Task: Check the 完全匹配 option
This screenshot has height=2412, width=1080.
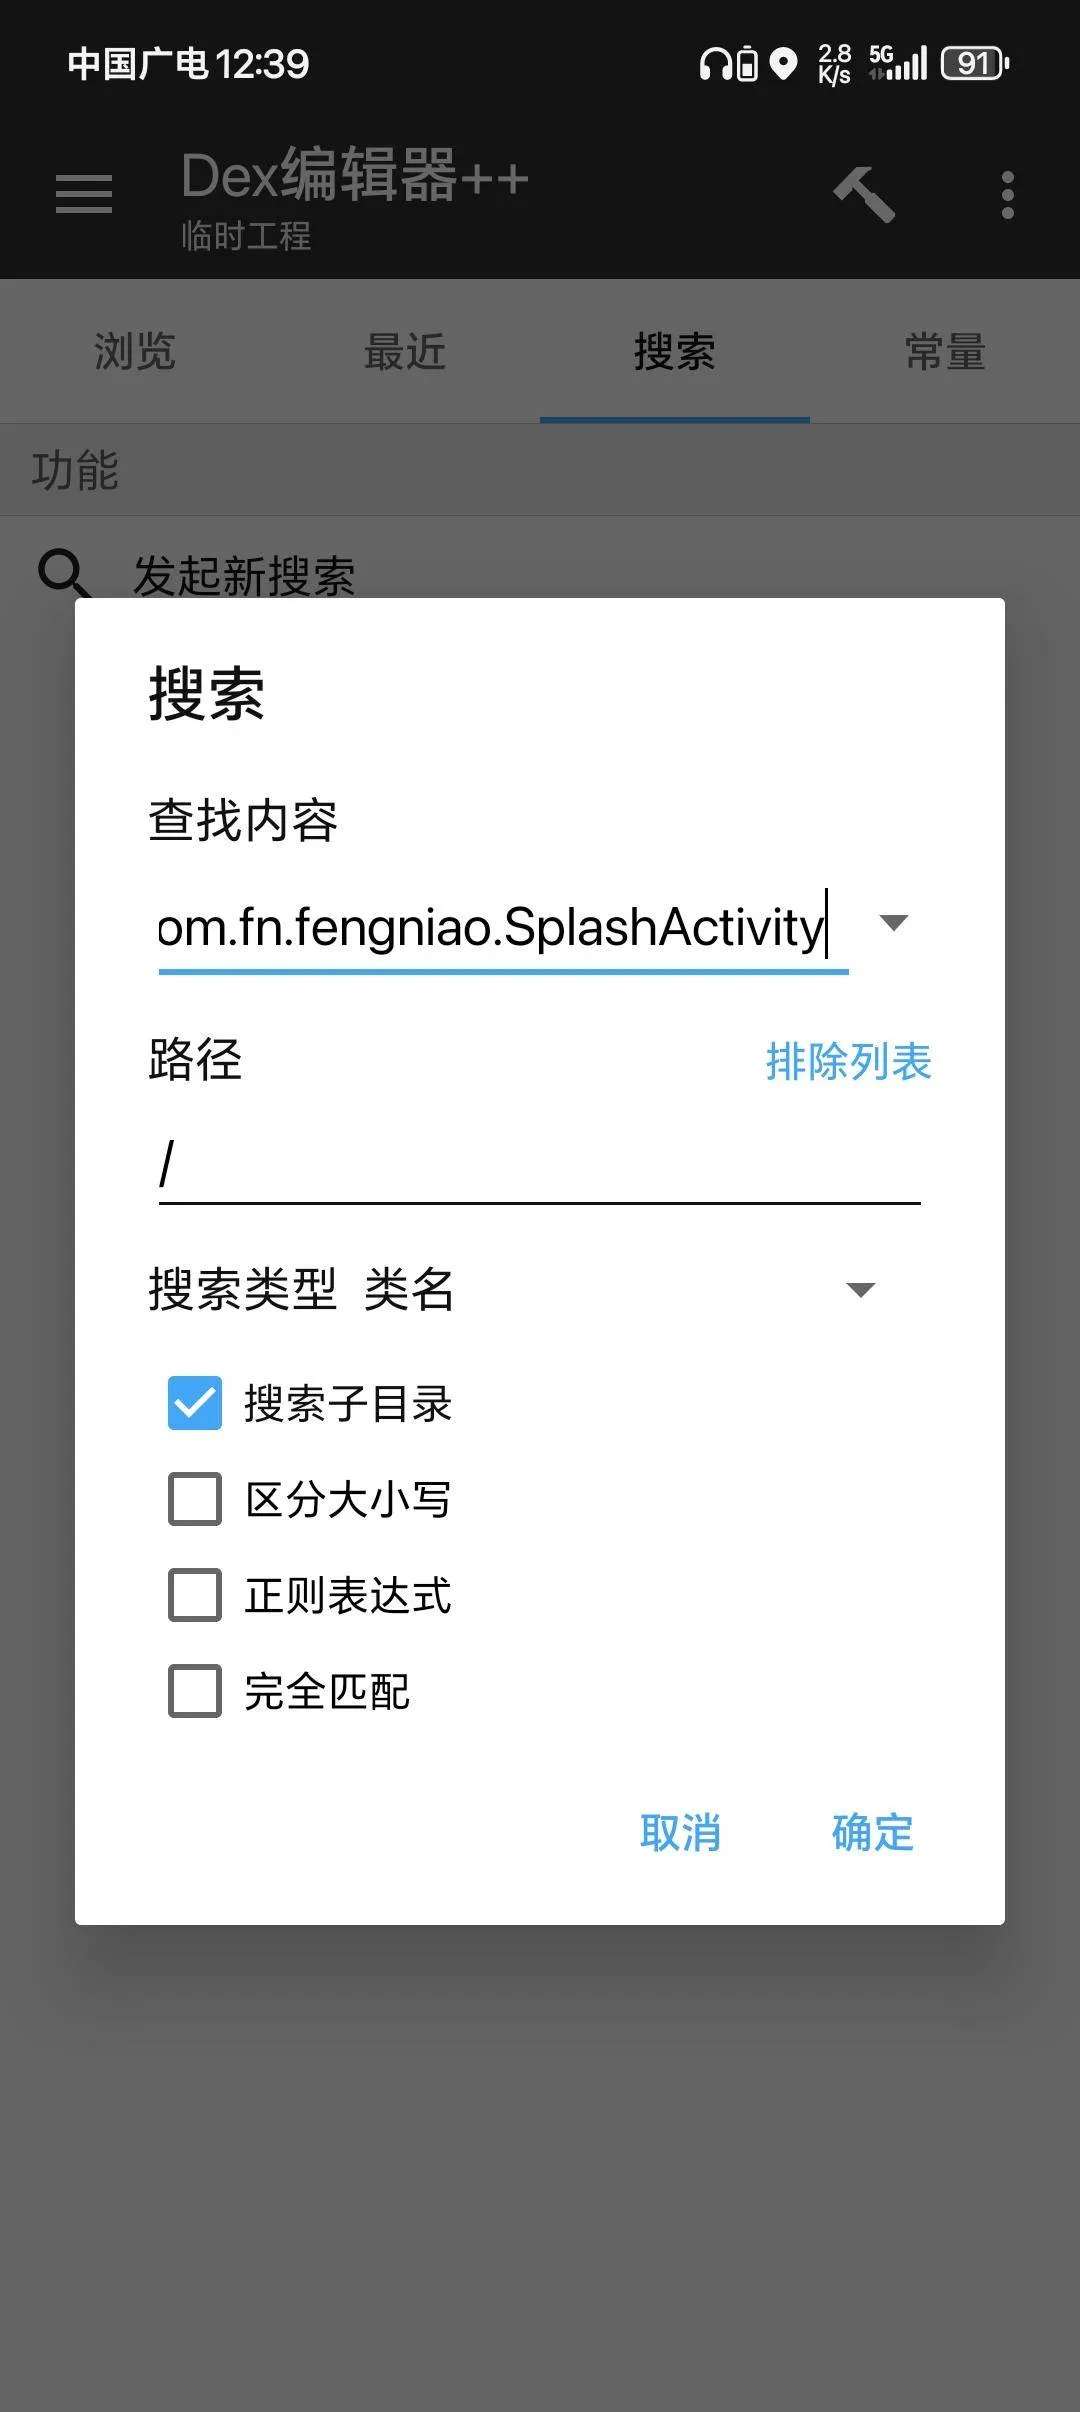Action: point(195,1692)
